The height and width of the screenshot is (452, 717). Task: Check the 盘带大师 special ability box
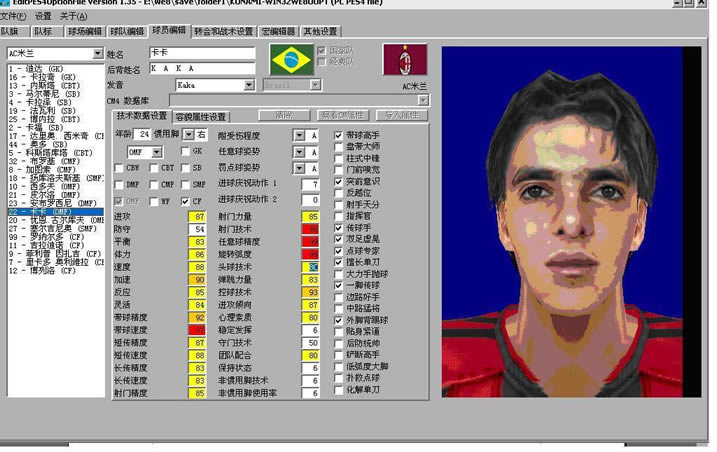tap(339, 147)
